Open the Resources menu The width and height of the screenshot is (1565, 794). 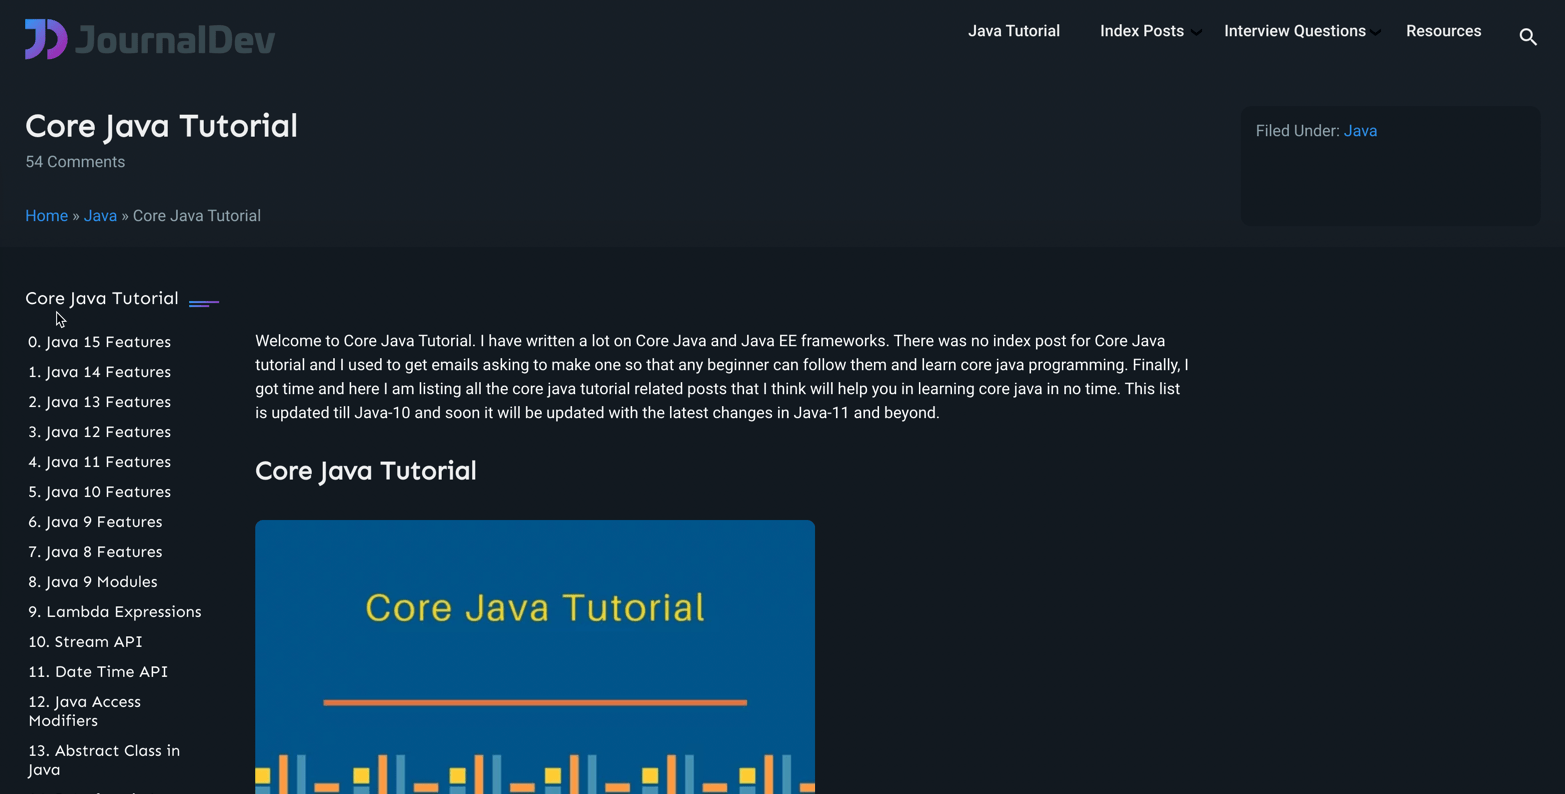(x=1443, y=31)
